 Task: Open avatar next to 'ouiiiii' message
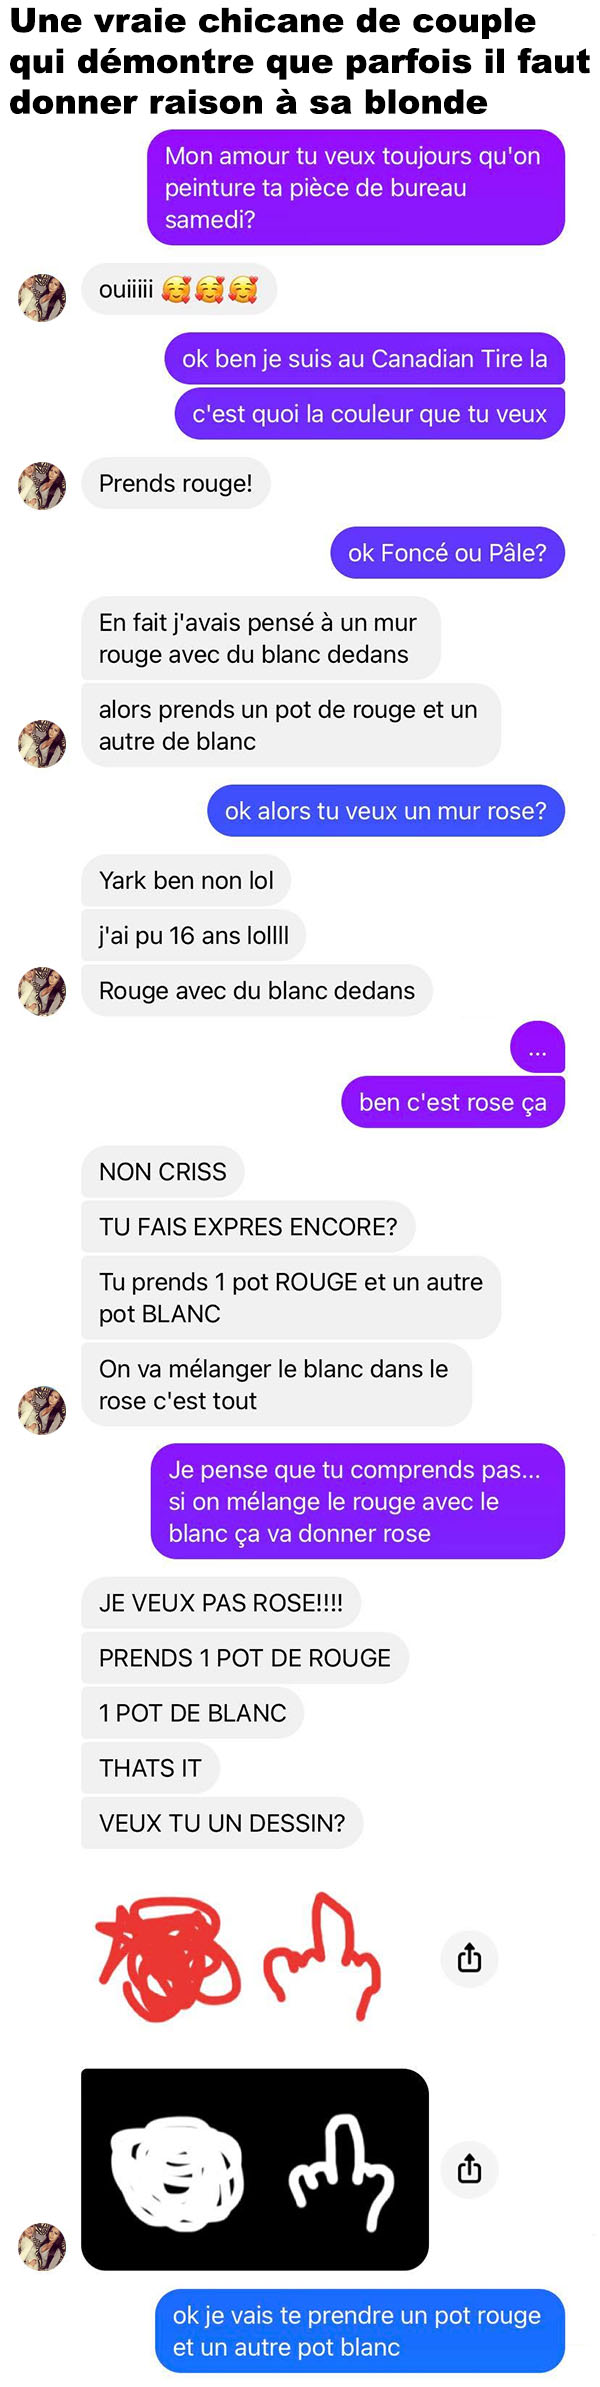[x=42, y=297]
